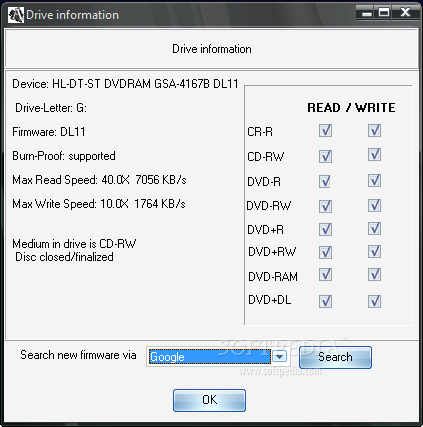Click the CD-RW format label
This screenshot has width=423, height=427.
(266, 157)
